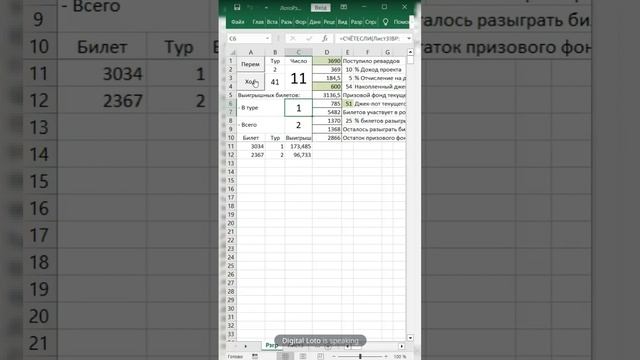The image size is (640, 360).
Task: Click the cell with value 3136,5
Action: tap(327, 95)
